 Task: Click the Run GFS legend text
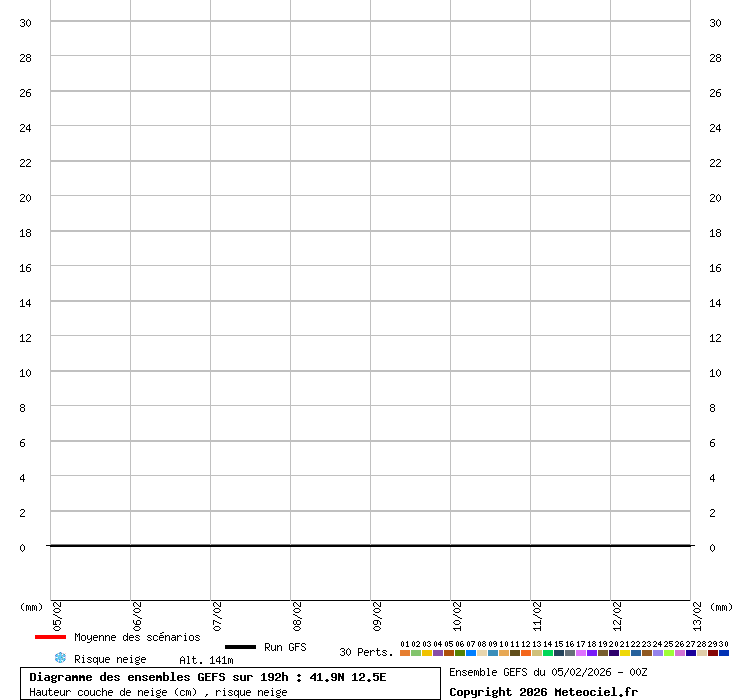pyautogui.click(x=285, y=647)
